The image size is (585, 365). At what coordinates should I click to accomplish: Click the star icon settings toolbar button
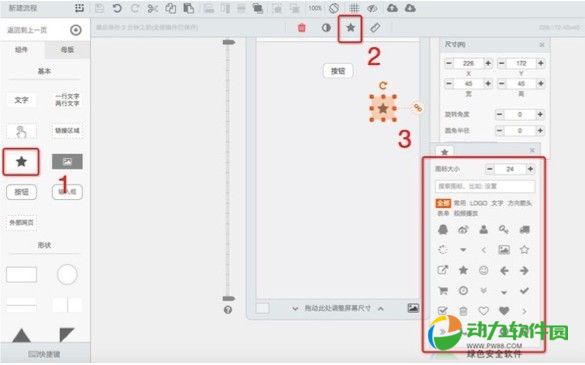click(x=350, y=27)
